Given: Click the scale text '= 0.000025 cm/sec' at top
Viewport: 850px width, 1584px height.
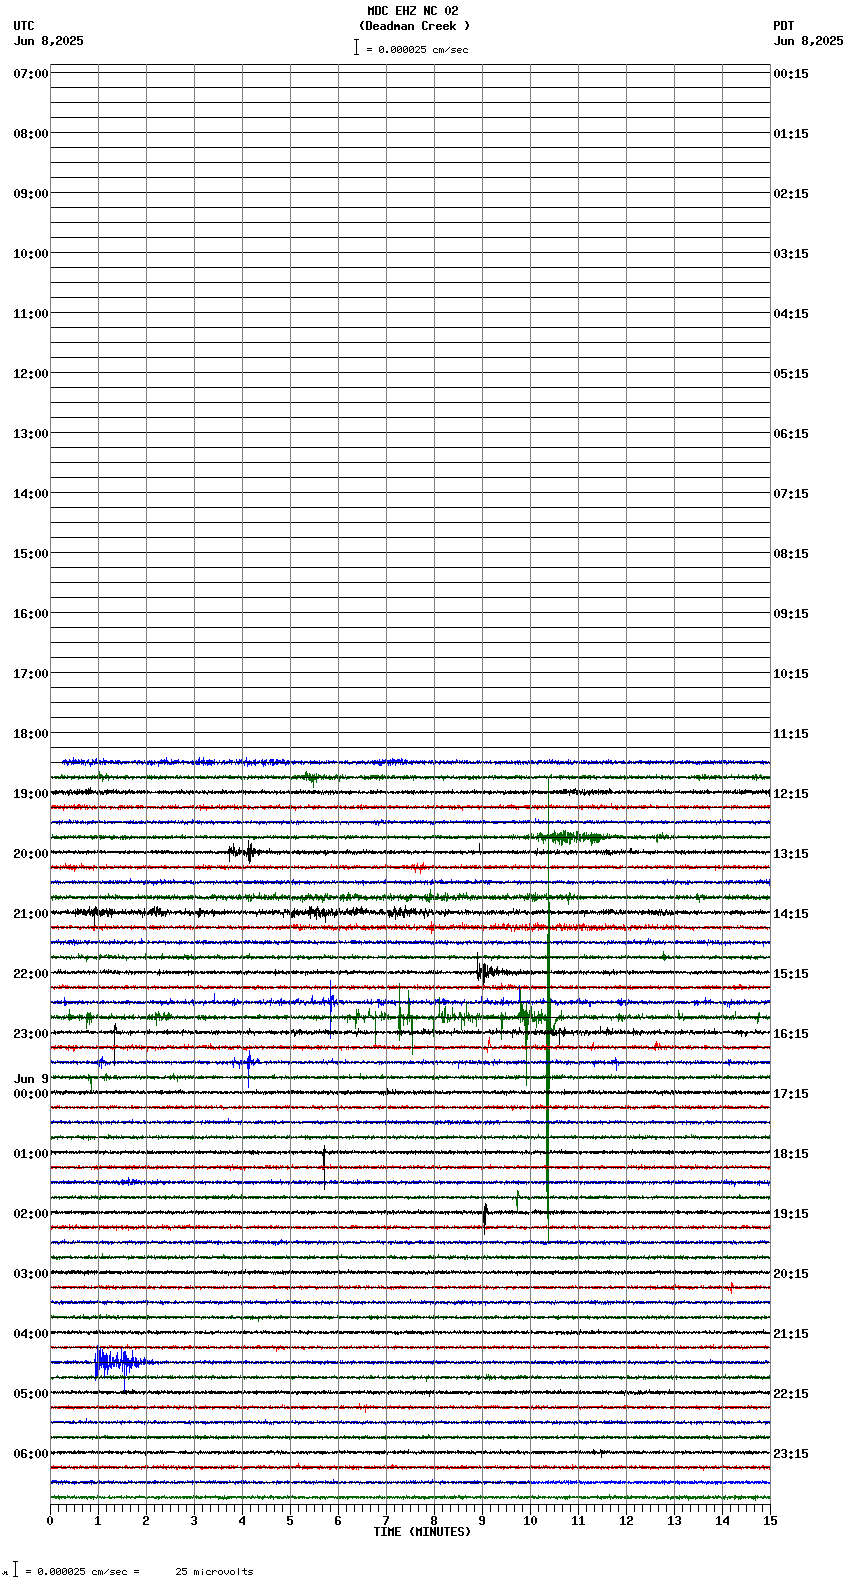Looking at the screenshot, I should point(417,49).
